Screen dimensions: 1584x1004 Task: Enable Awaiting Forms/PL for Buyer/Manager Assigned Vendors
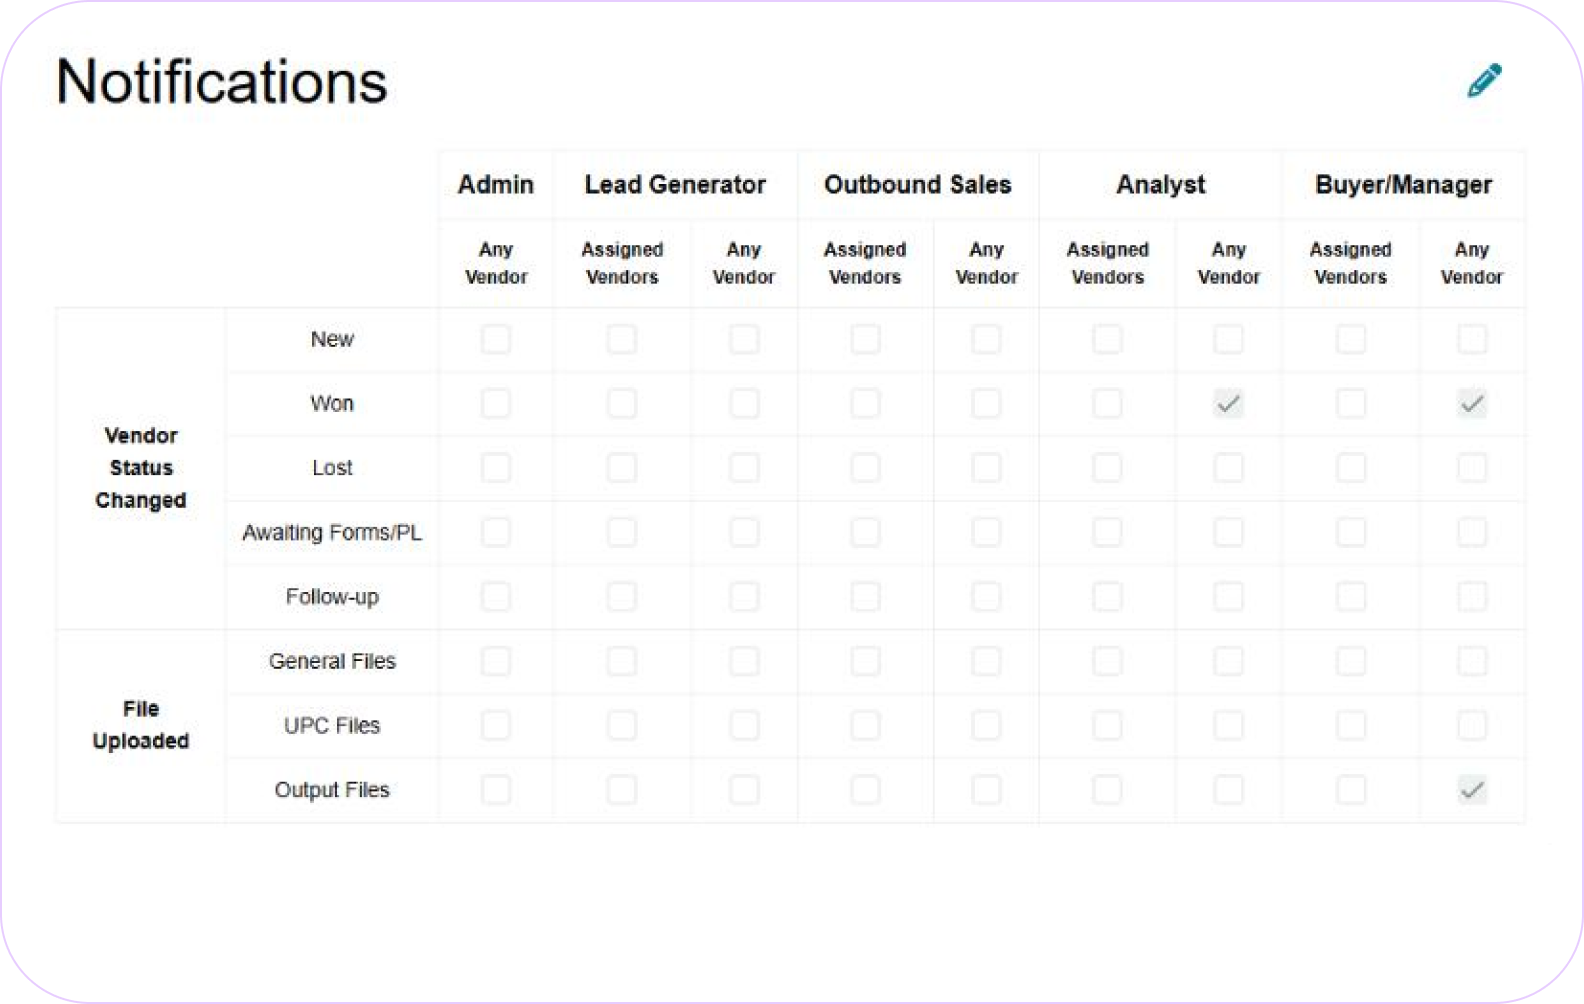(x=1350, y=532)
